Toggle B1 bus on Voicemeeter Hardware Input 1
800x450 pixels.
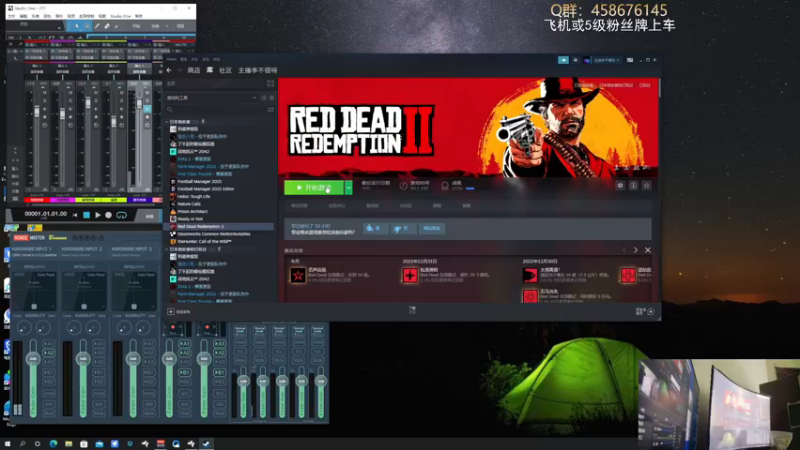(x=48, y=372)
